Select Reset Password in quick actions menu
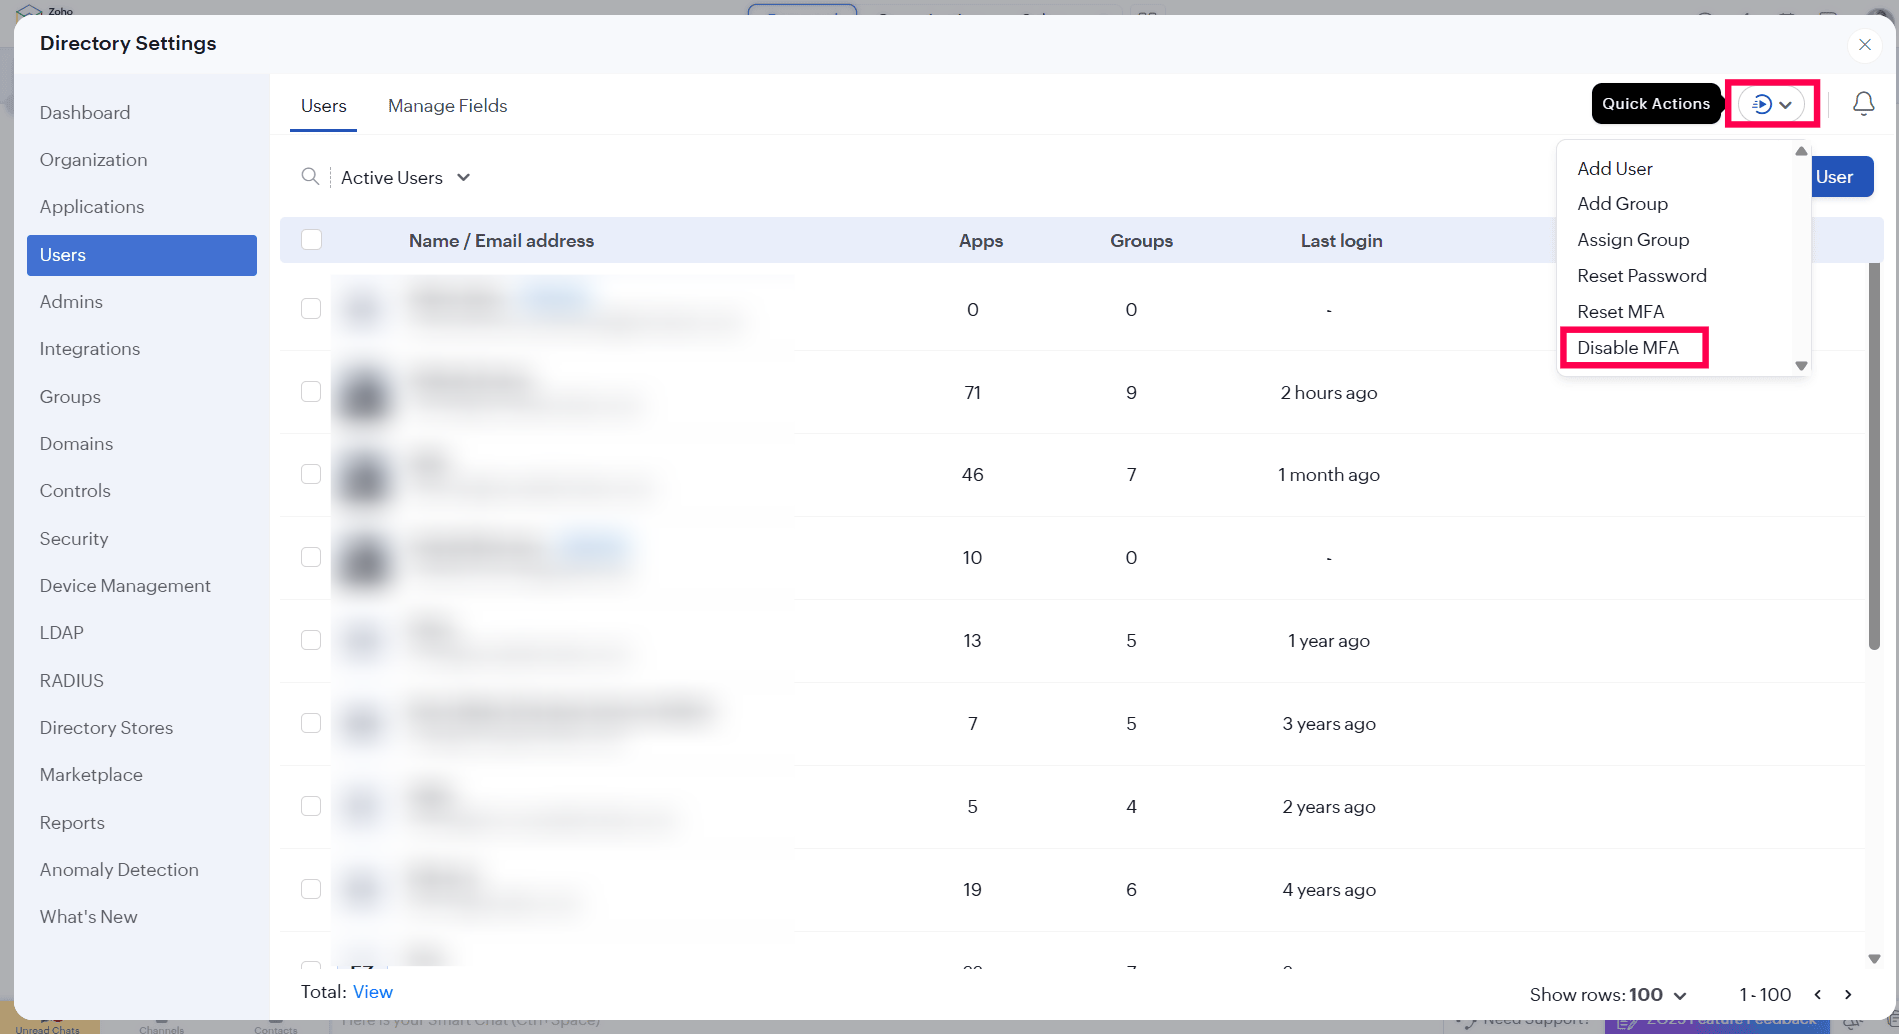Image resolution: width=1899 pixels, height=1034 pixels. pyautogui.click(x=1641, y=276)
